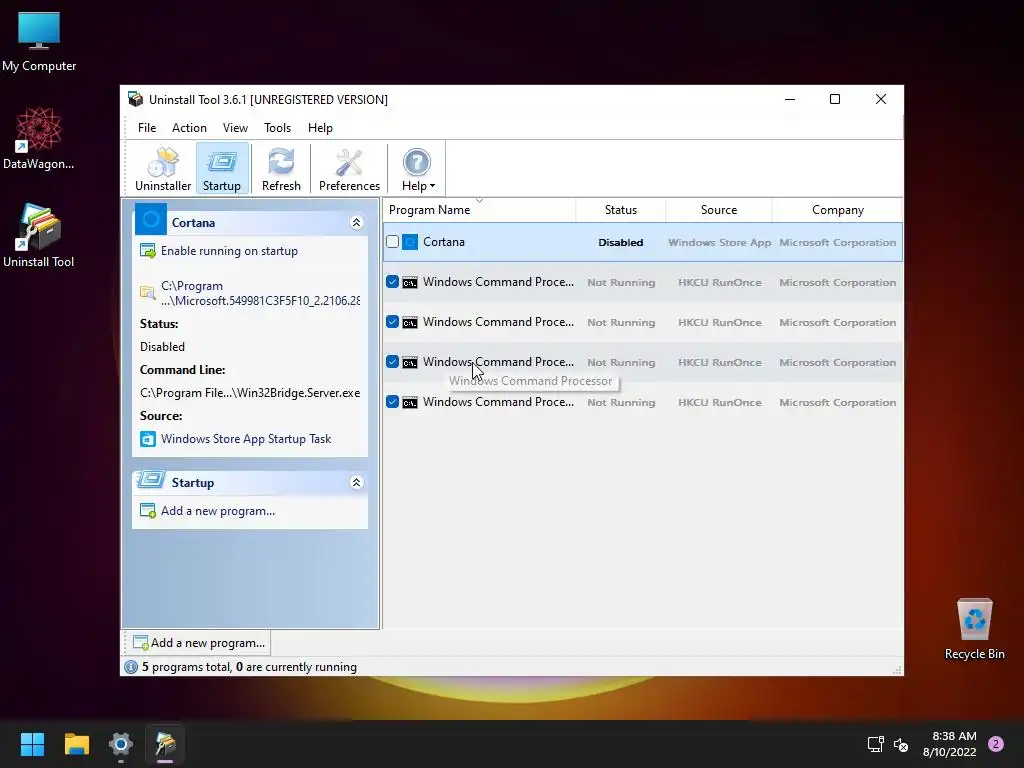
Task: Open the Tools menu
Action: pos(278,128)
